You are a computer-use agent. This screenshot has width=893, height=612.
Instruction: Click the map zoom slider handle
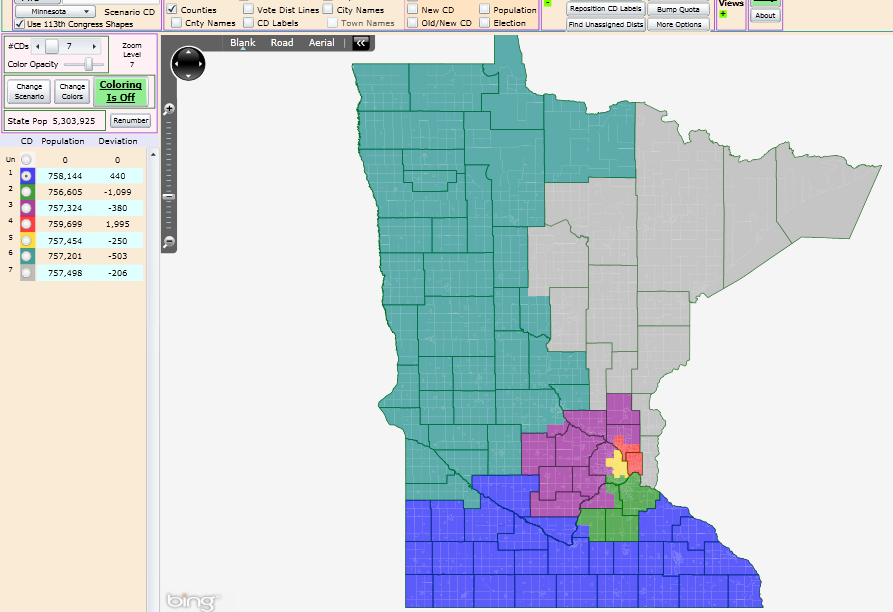click(x=169, y=197)
